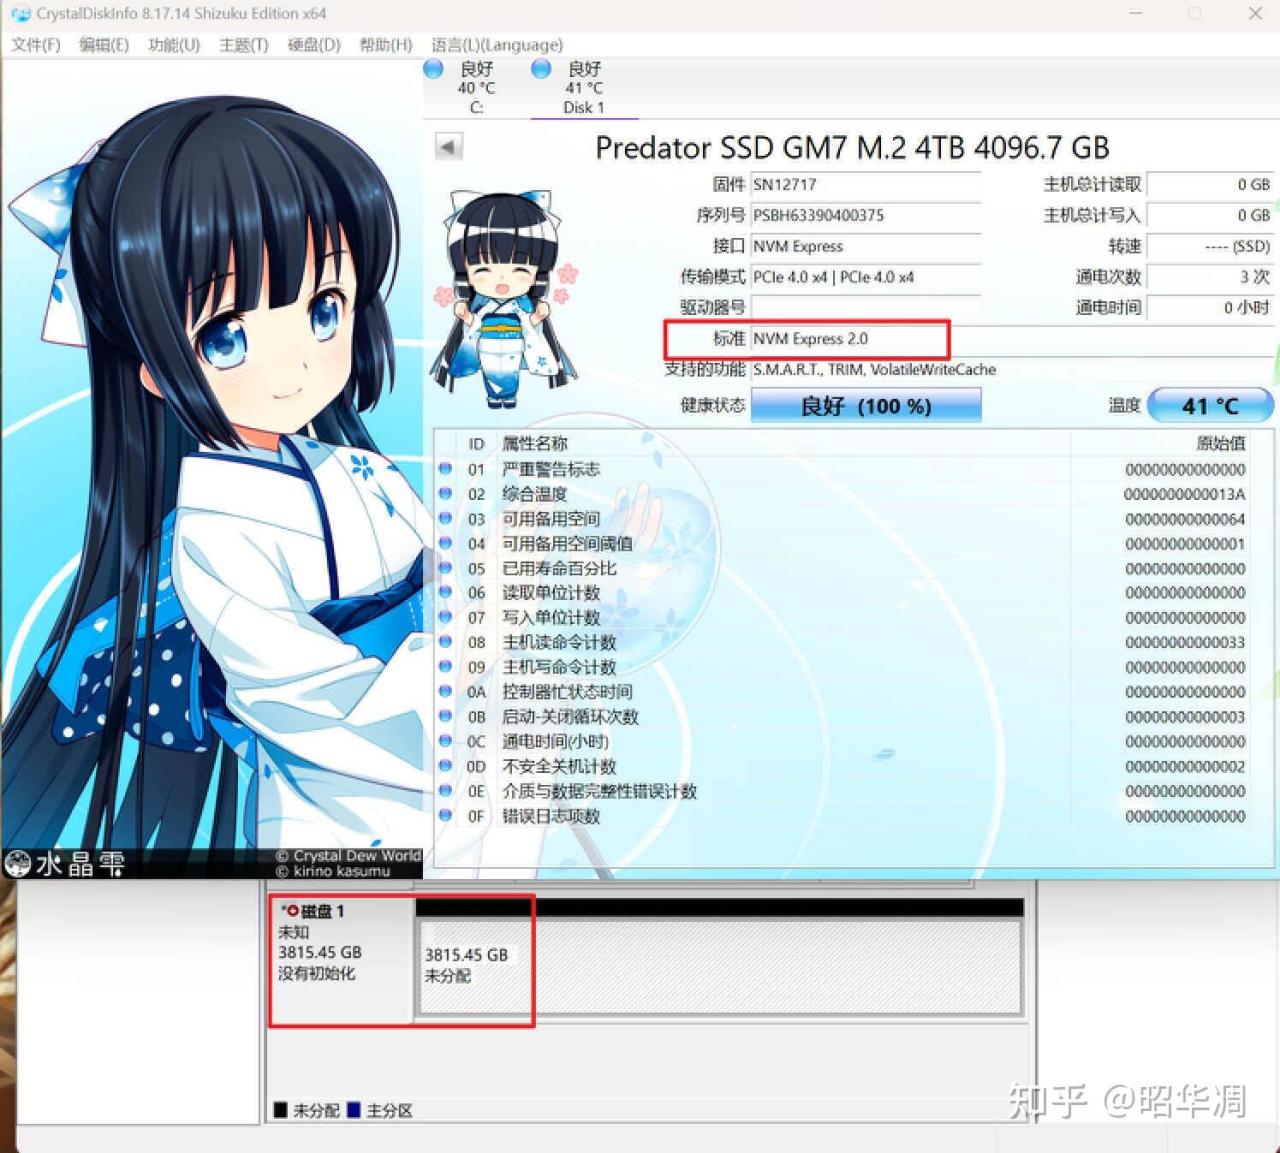
Task: Select raw value 00000000000001
Action: pos(1185,544)
